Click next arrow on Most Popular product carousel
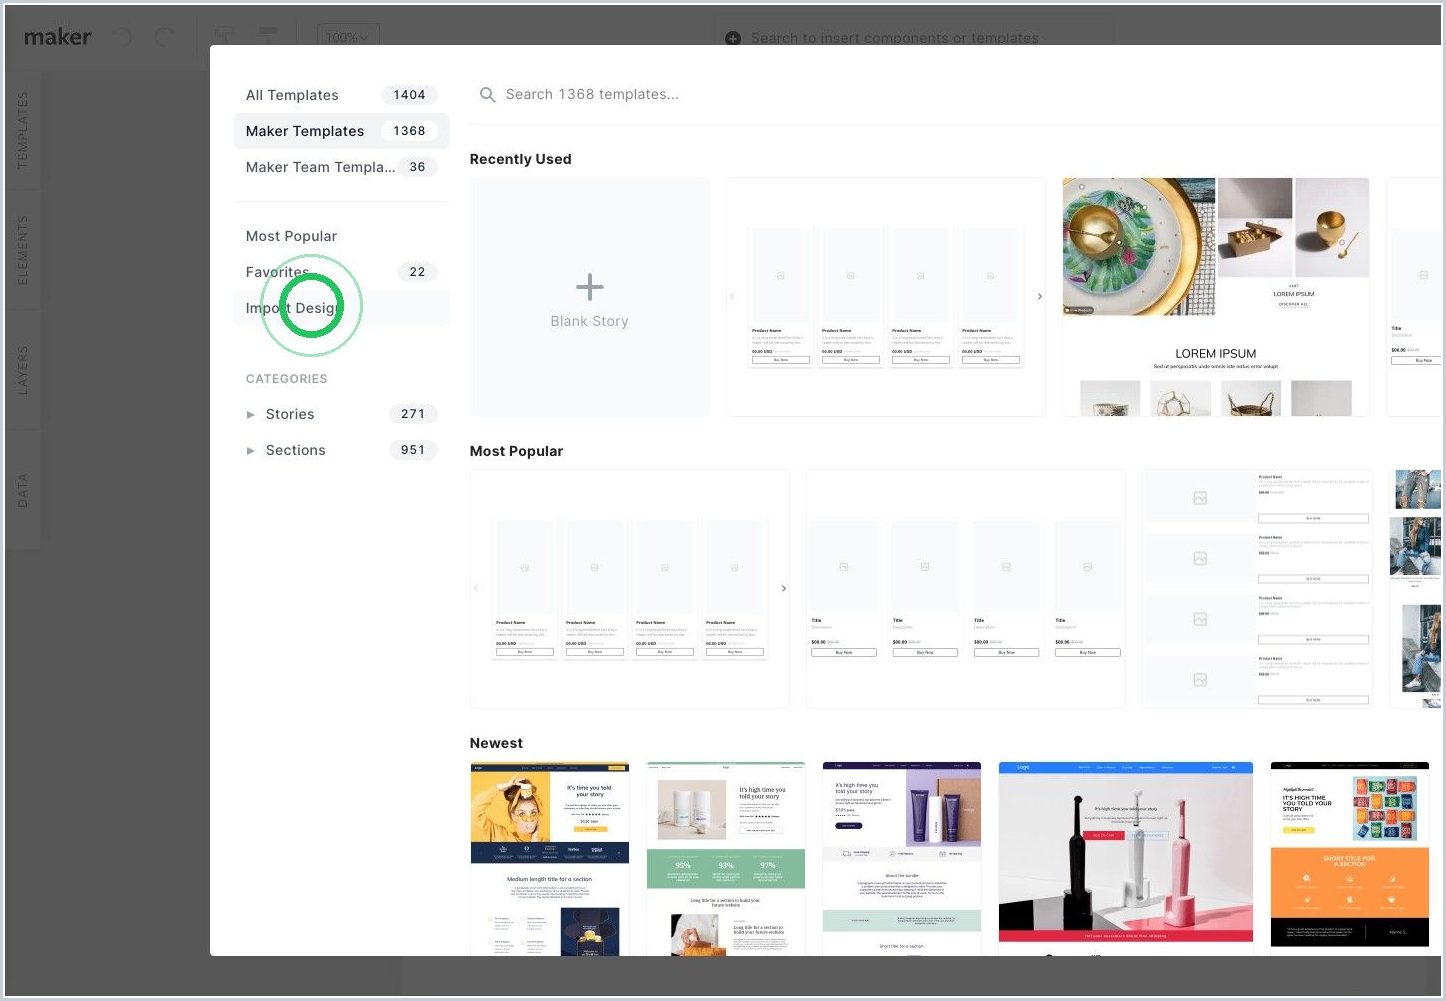This screenshot has height=1001, width=1446. pos(784,588)
